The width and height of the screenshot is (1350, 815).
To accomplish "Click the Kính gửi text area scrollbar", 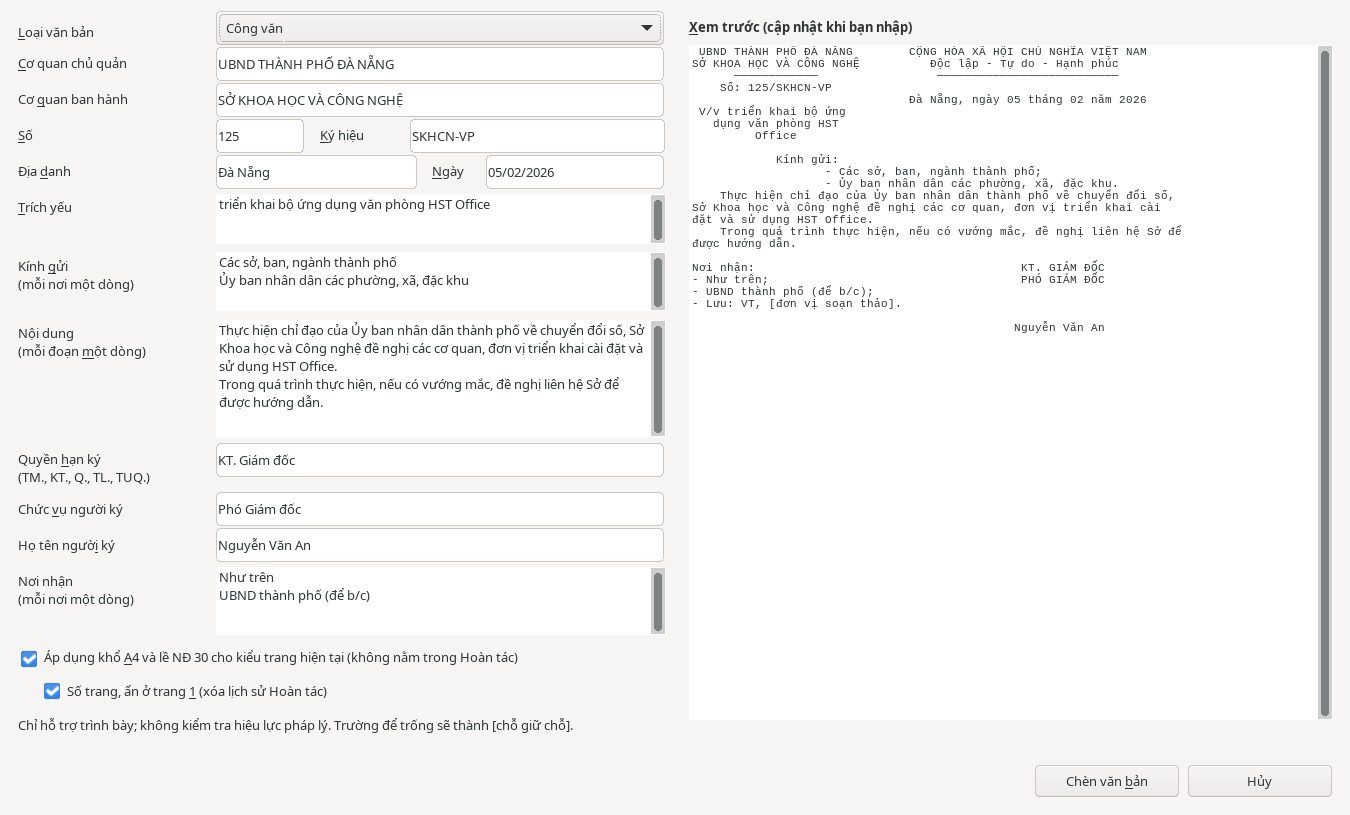I will [658, 282].
